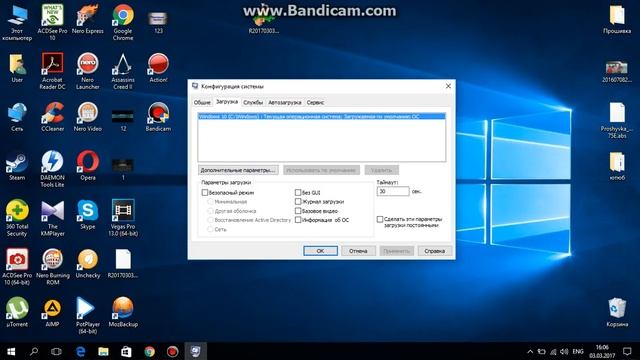
Task: Select the Opera browser icon
Action: pyautogui.click(x=88, y=165)
